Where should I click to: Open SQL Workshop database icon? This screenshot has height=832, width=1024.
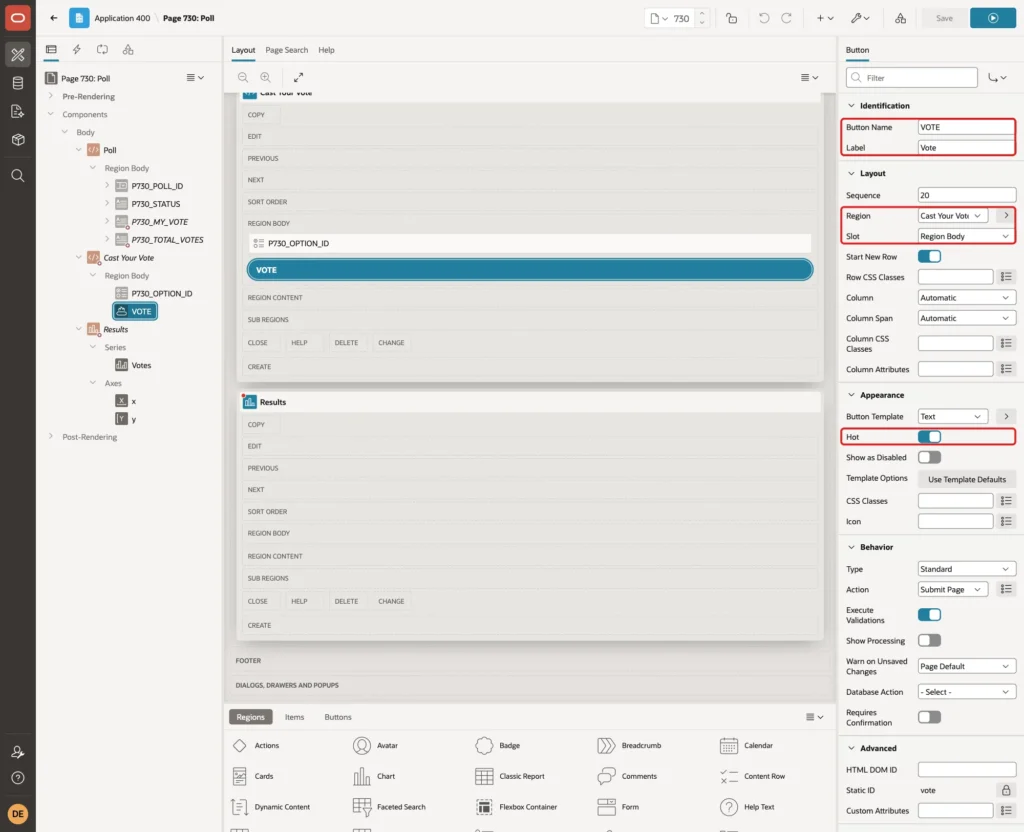tap(18, 83)
